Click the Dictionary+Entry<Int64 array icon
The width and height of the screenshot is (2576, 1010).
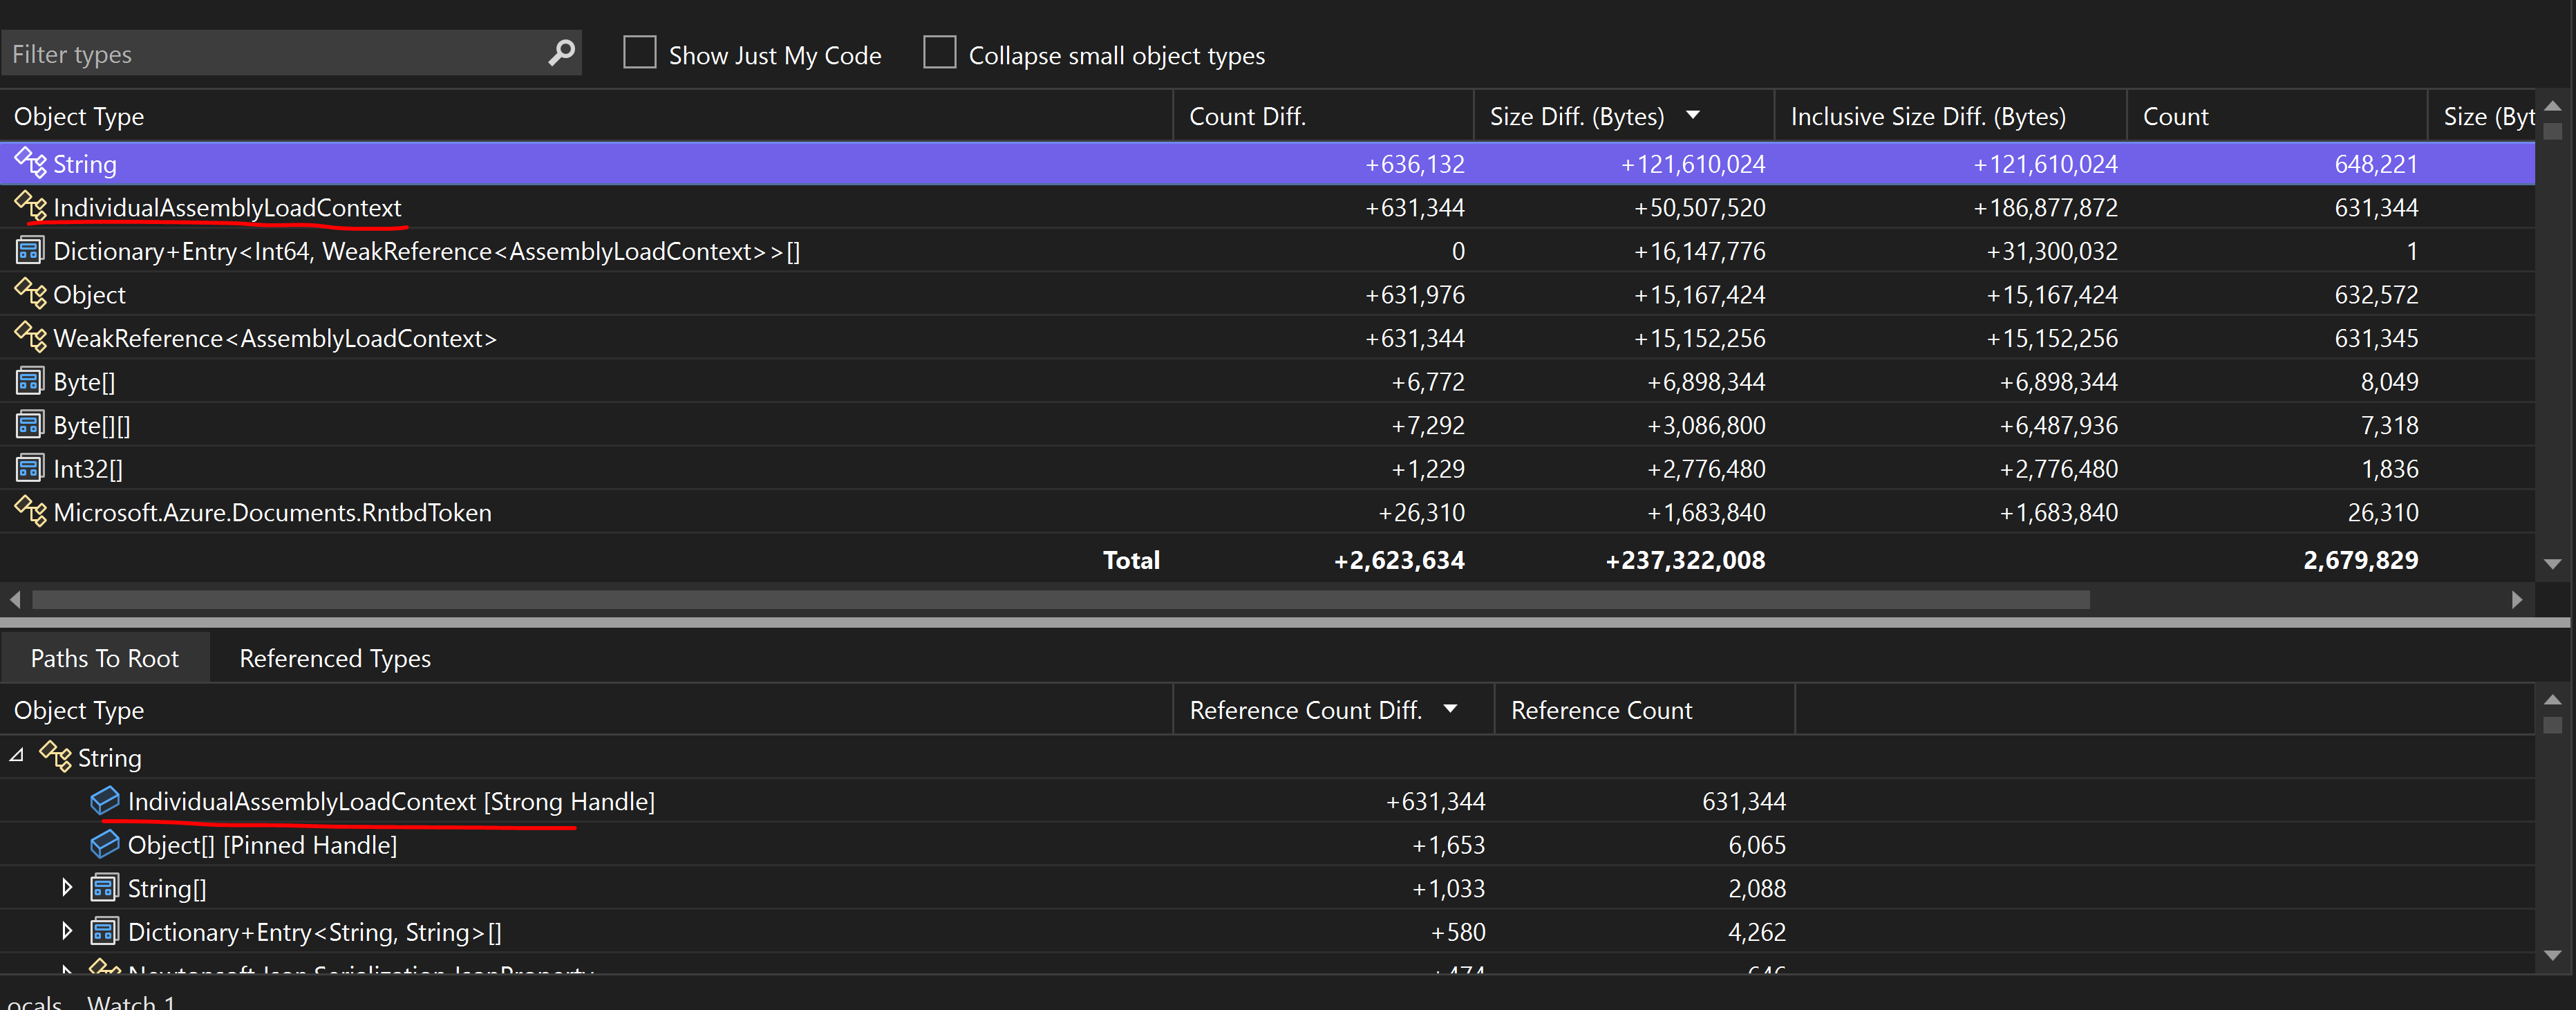(x=30, y=250)
